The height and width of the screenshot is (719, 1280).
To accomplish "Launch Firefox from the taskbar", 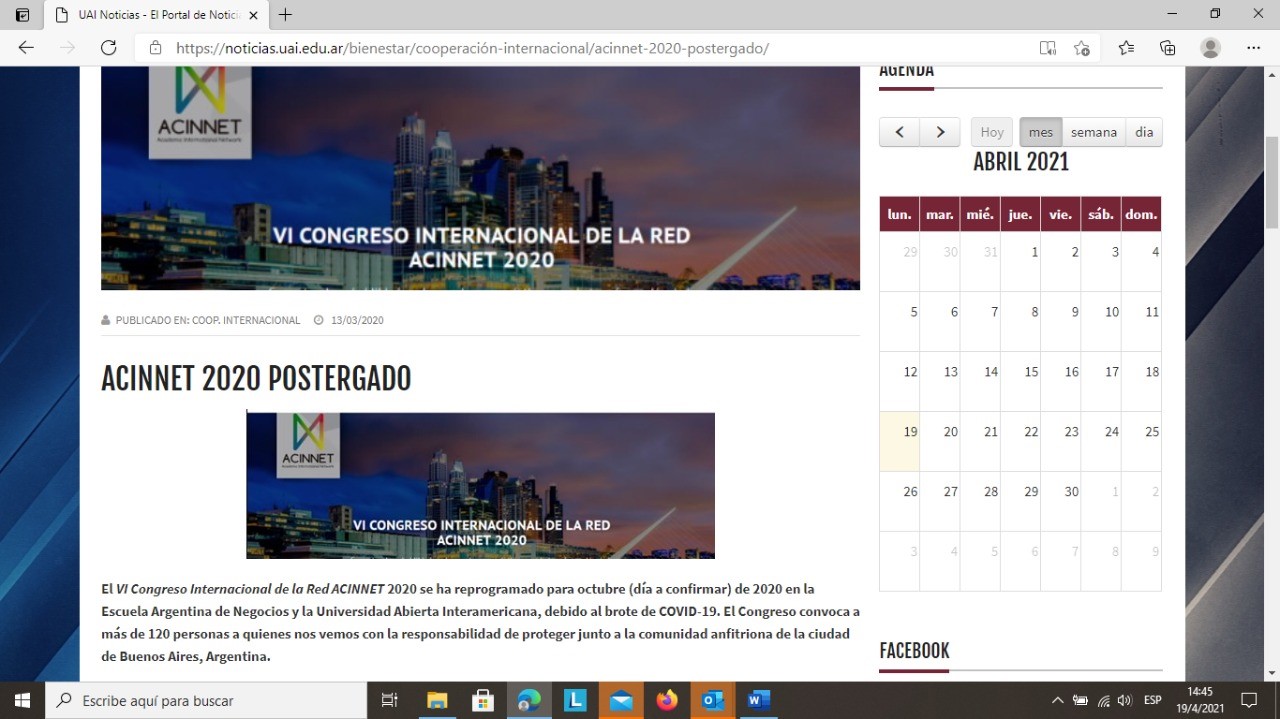I will tap(667, 700).
